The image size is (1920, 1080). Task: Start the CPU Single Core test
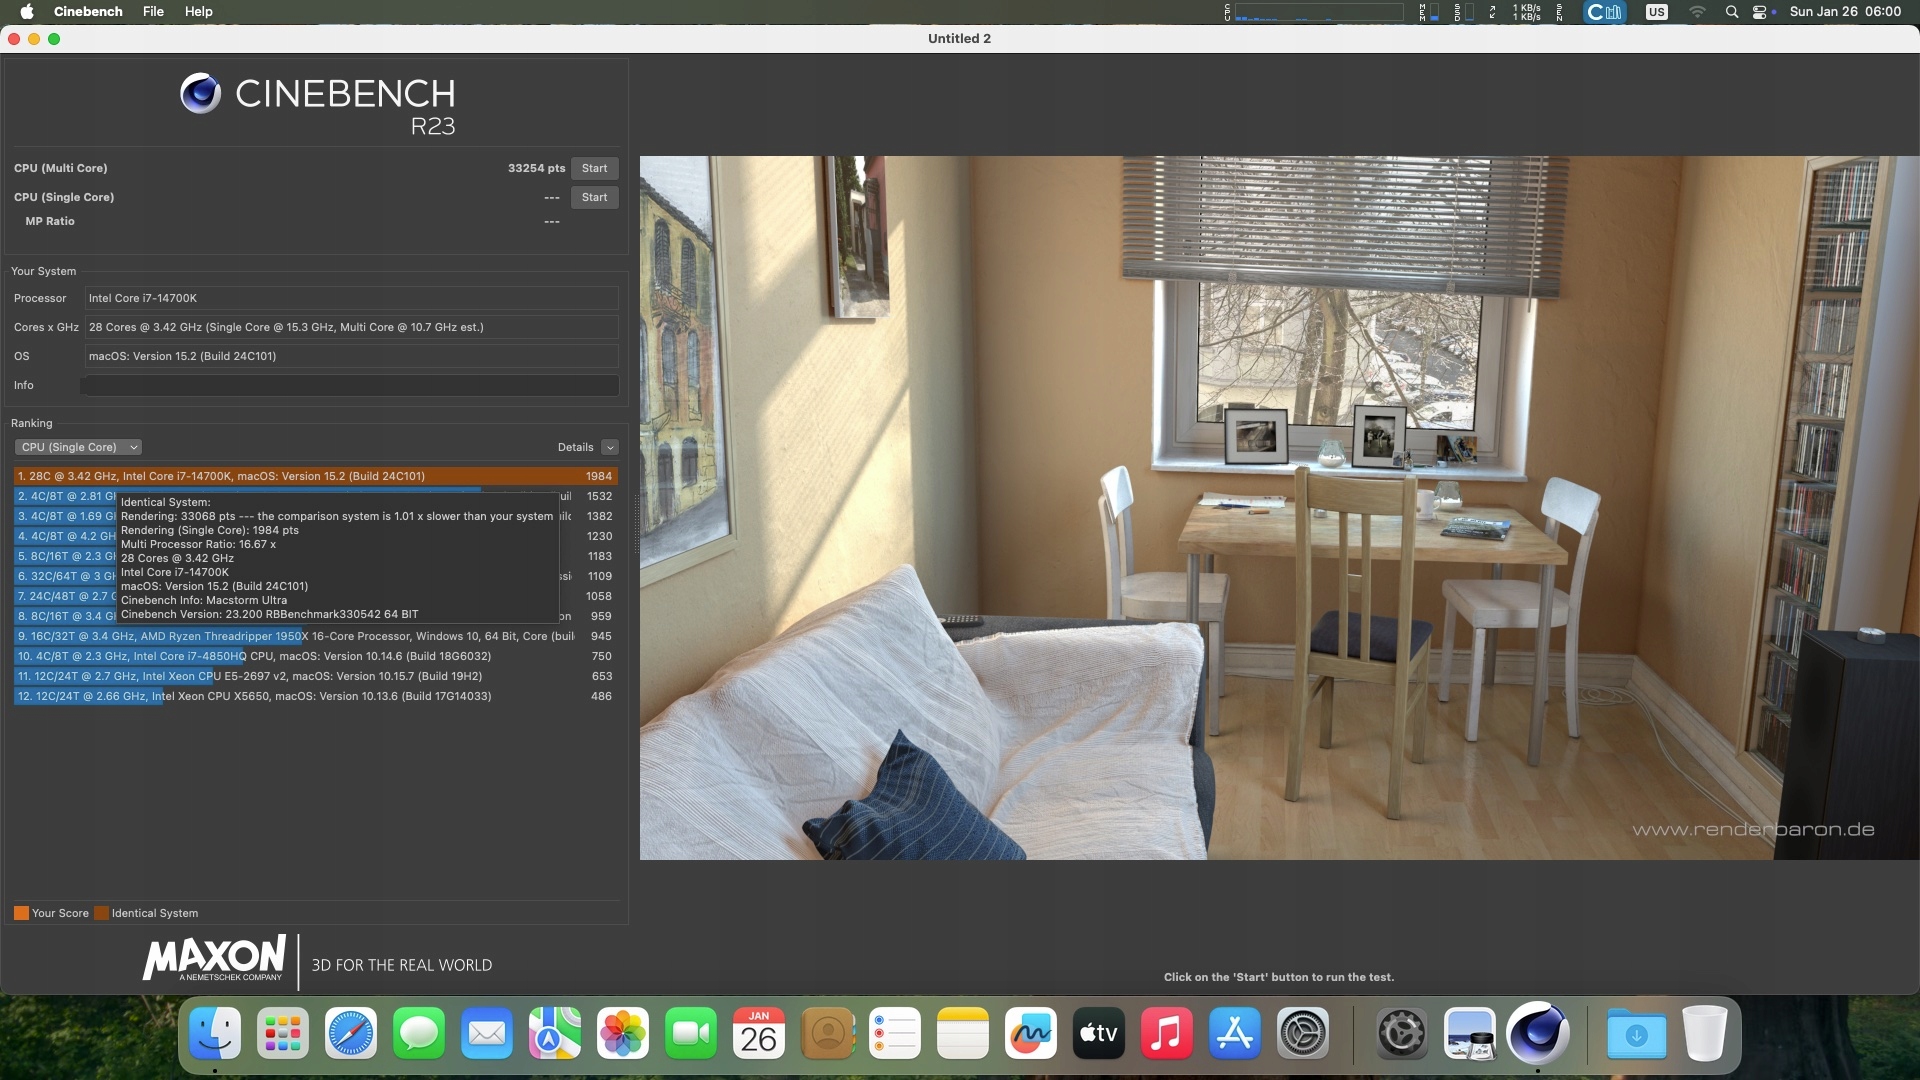coord(594,197)
